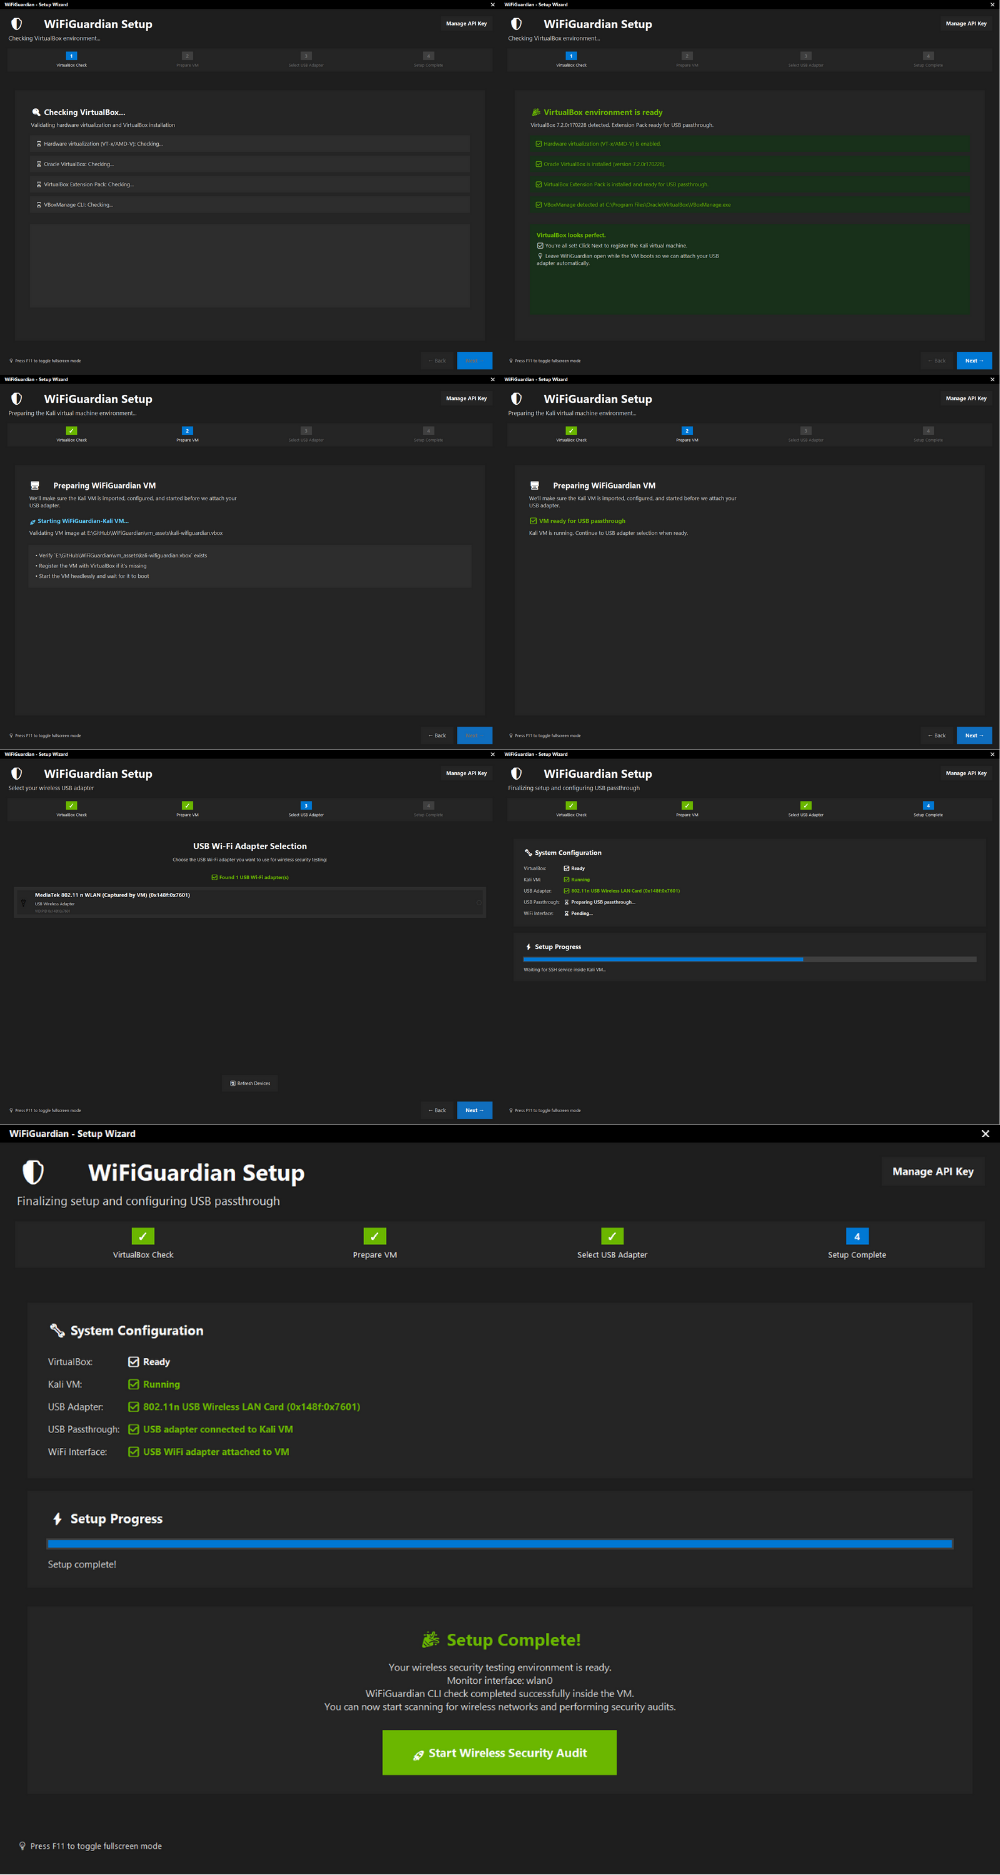The width and height of the screenshot is (1000, 1875).
Task: Click hourglass on 'VBoxManage CLI: Checking' row
Action: point(39,205)
